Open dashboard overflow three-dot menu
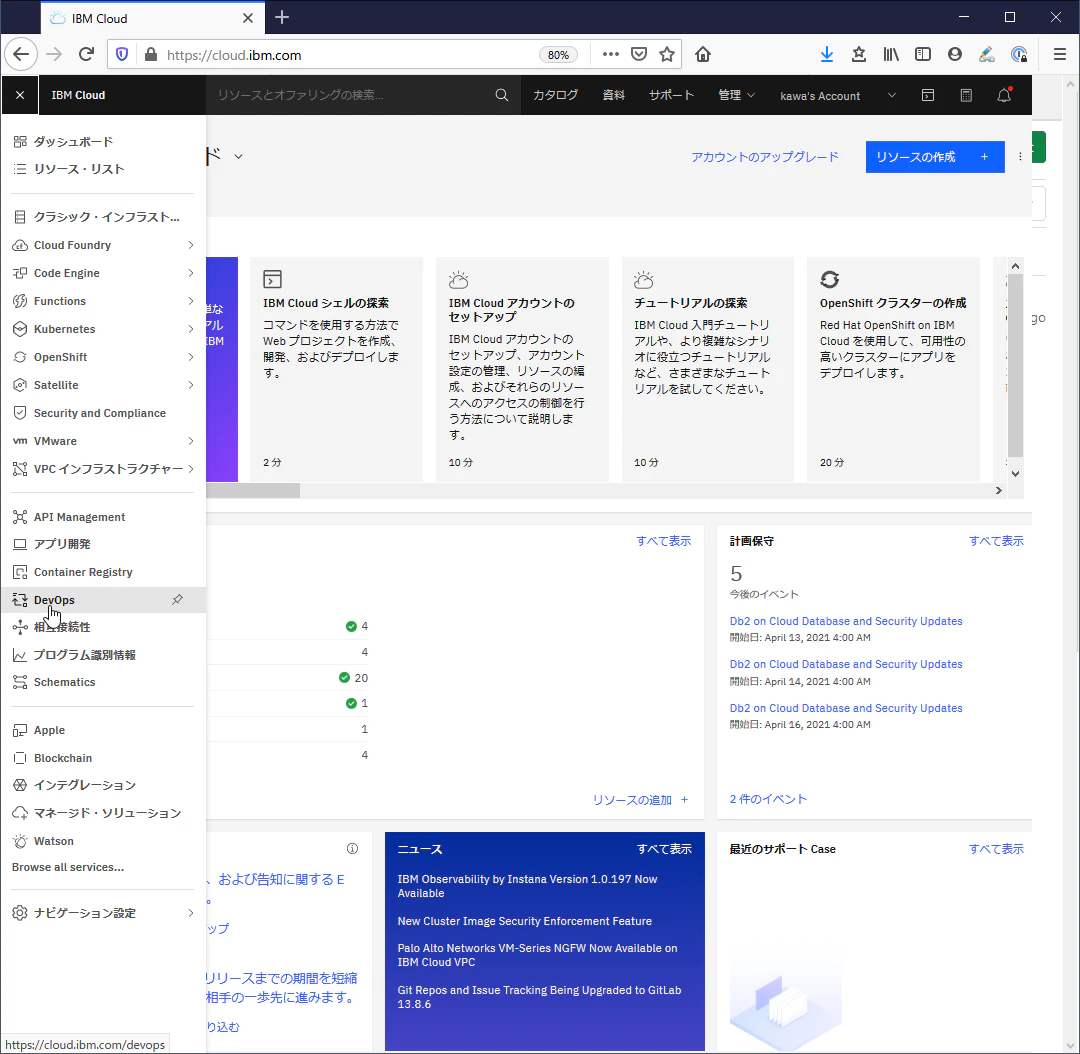Image resolution: width=1080 pixels, height=1054 pixels. (1020, 157)
